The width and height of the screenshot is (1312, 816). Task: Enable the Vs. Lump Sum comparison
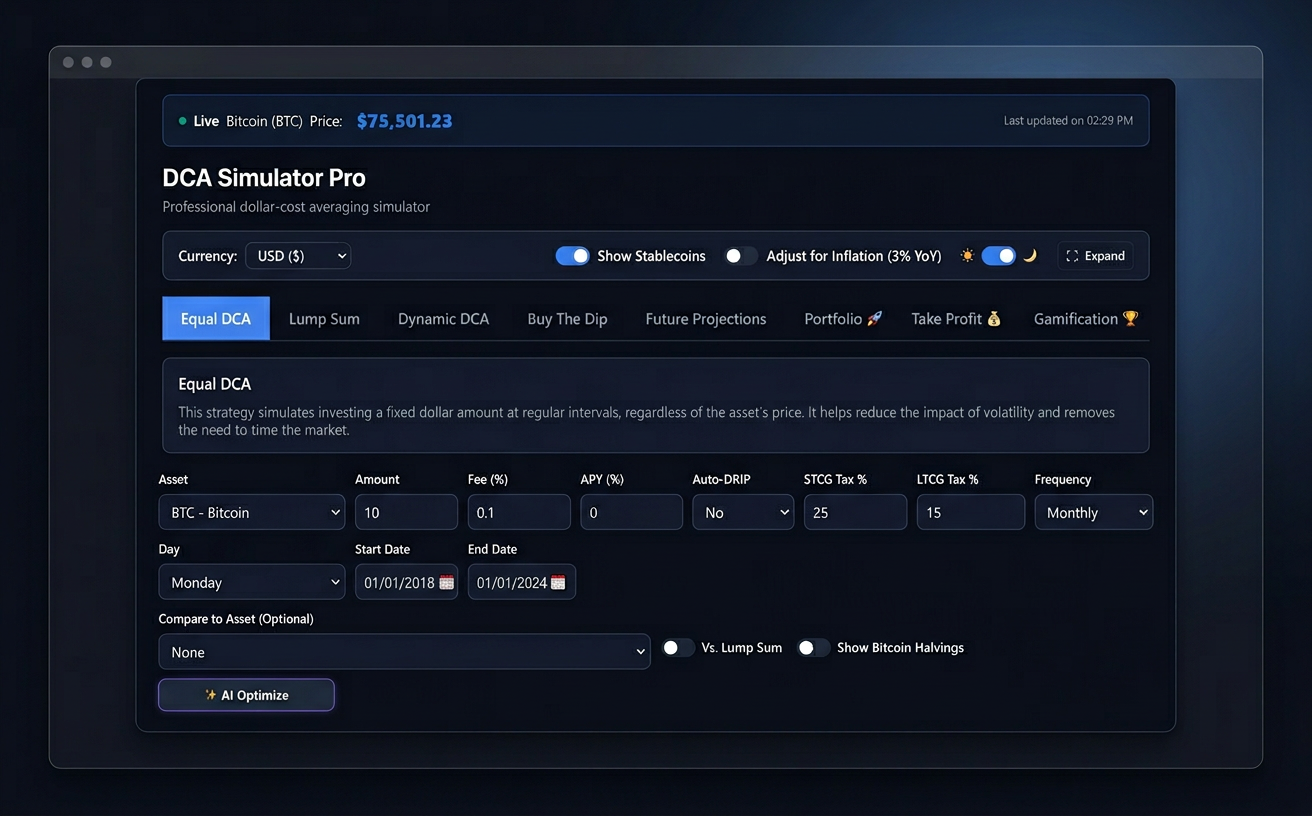click(678, 647)
